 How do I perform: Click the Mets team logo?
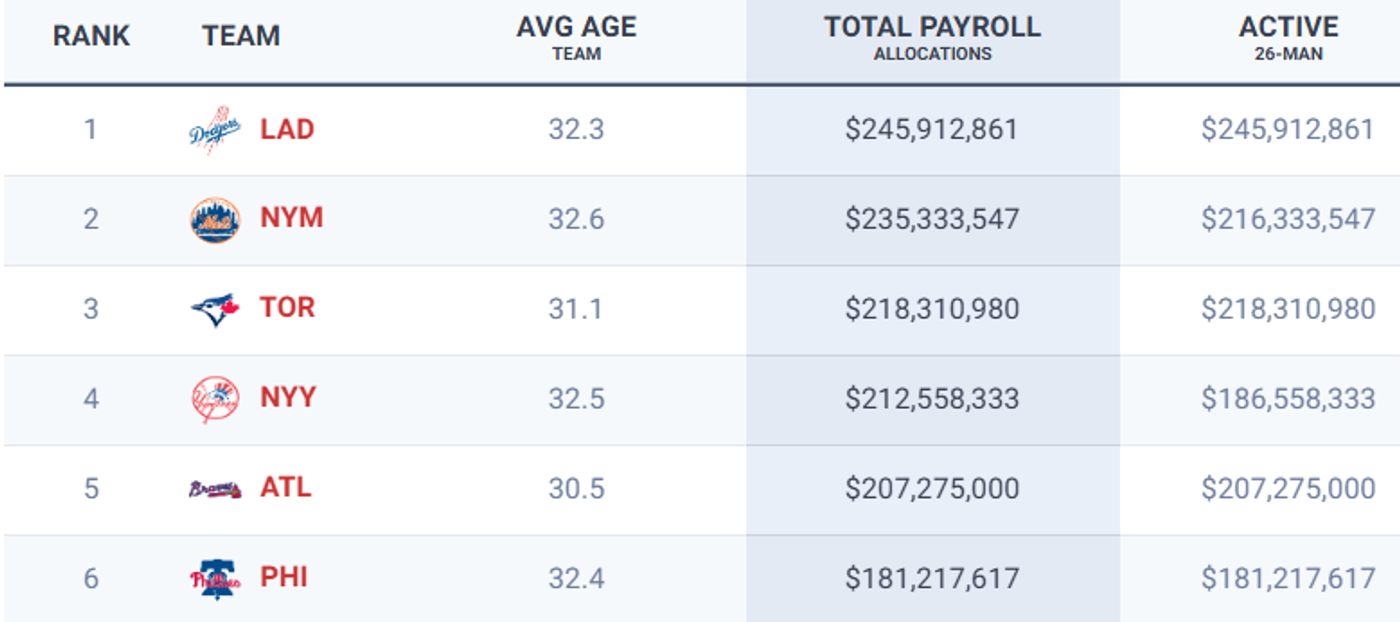[215, 220]
